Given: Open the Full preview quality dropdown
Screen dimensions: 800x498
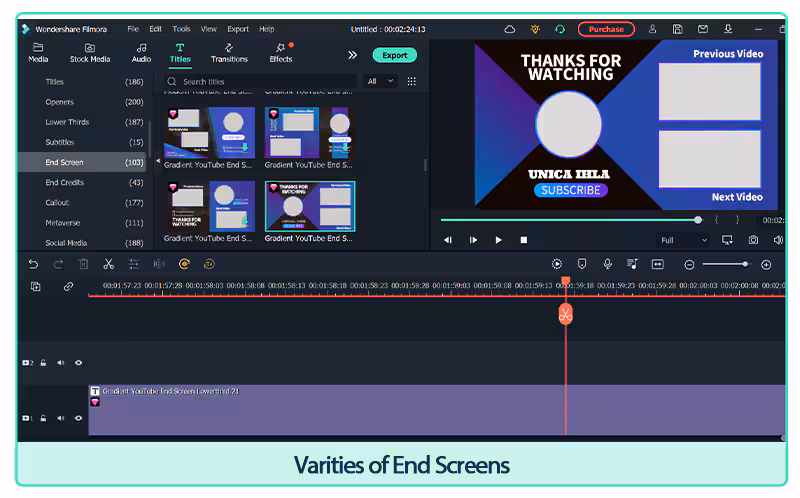Looking at the screenshot, I should coord(683,240).
